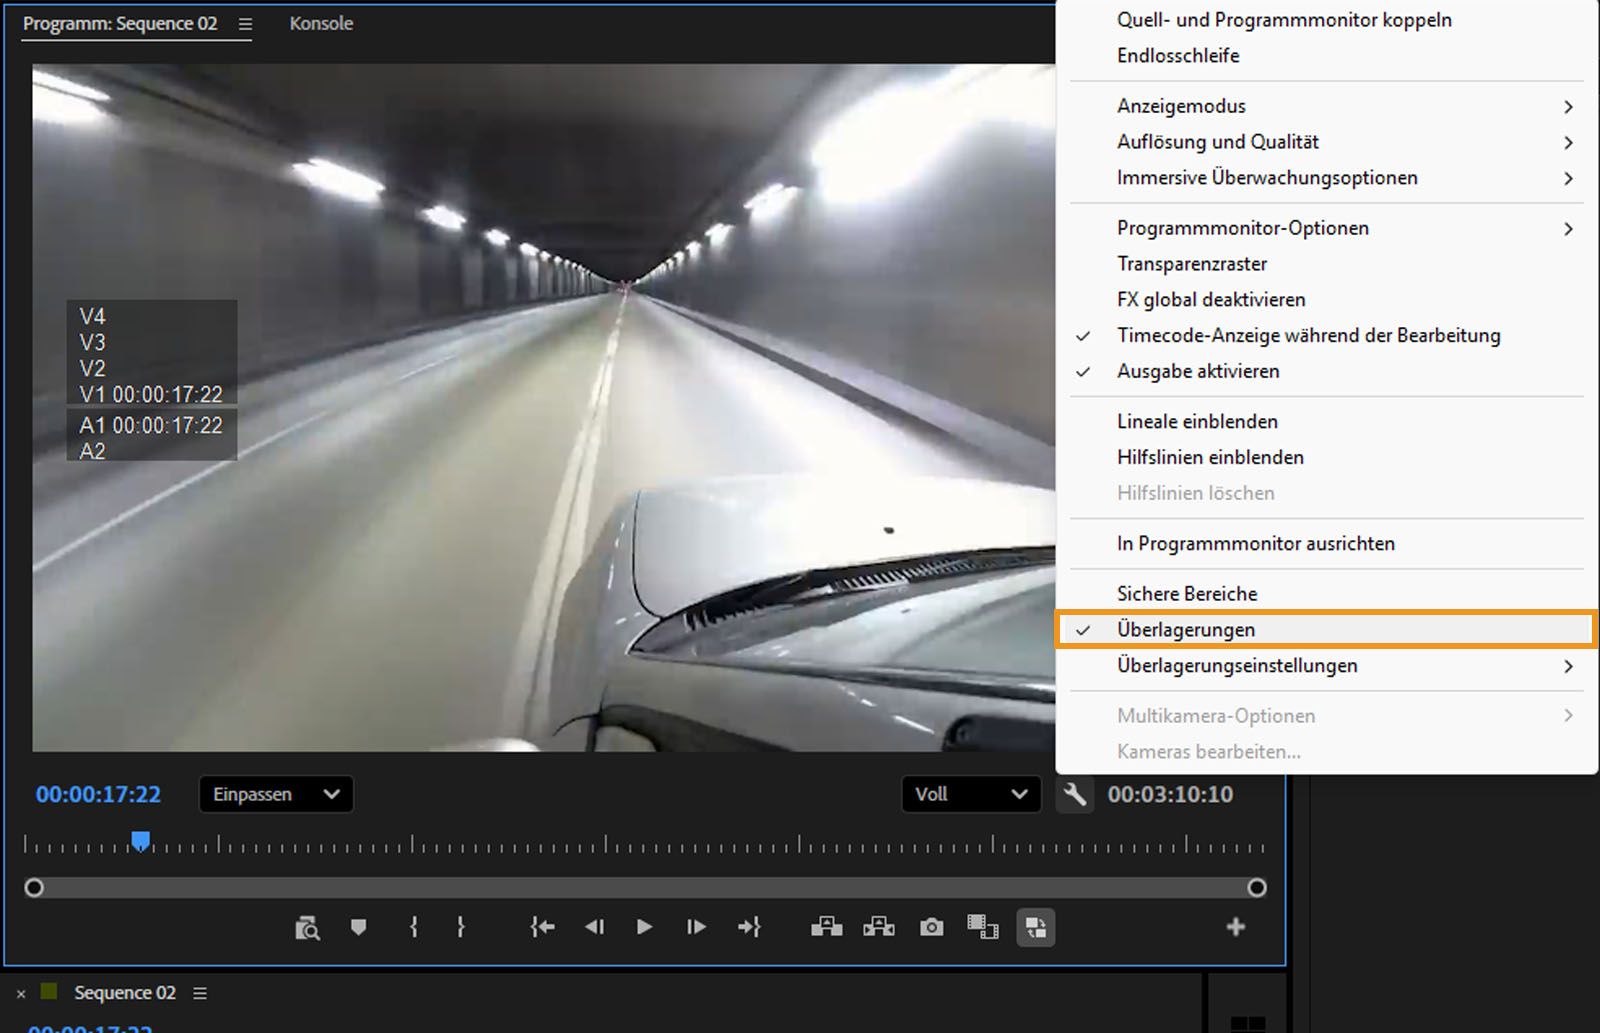The image size is (1600, 1033).
Task: Click the Mark In bracket icon
Action: click(414, 927)
